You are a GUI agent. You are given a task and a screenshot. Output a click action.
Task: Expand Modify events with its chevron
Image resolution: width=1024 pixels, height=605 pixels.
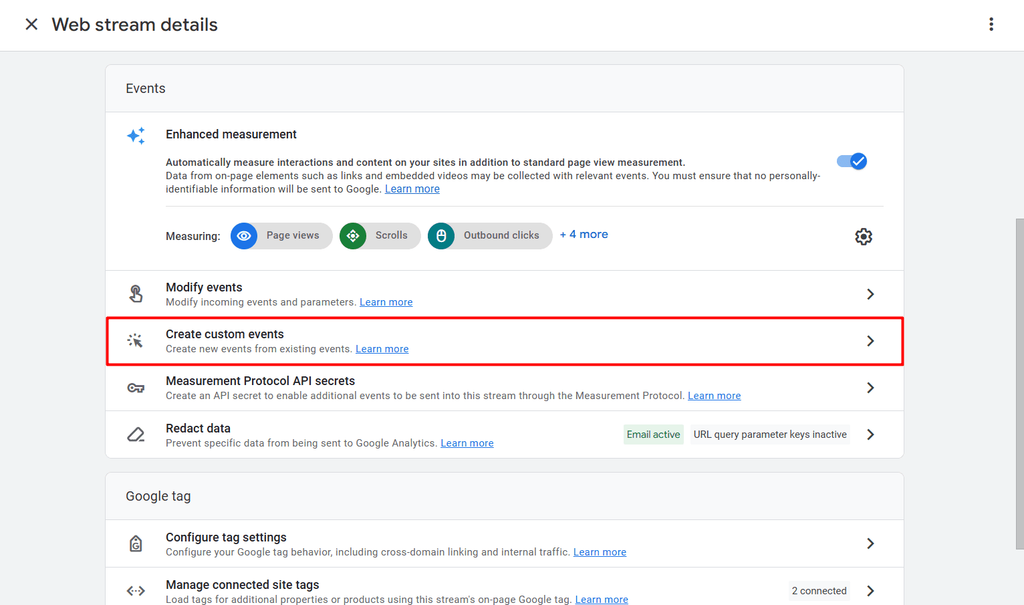point(870,294)
